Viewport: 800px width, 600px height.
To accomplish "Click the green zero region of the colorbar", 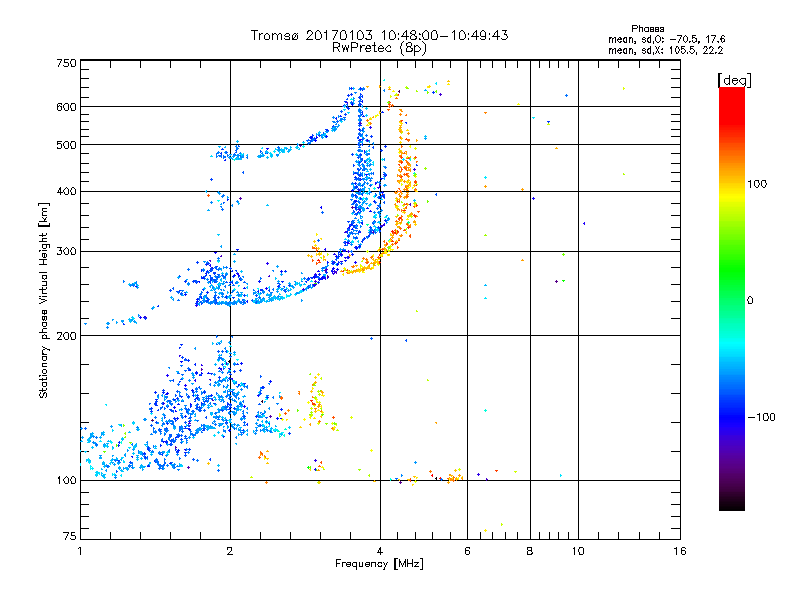I will [x=732, y=300].
